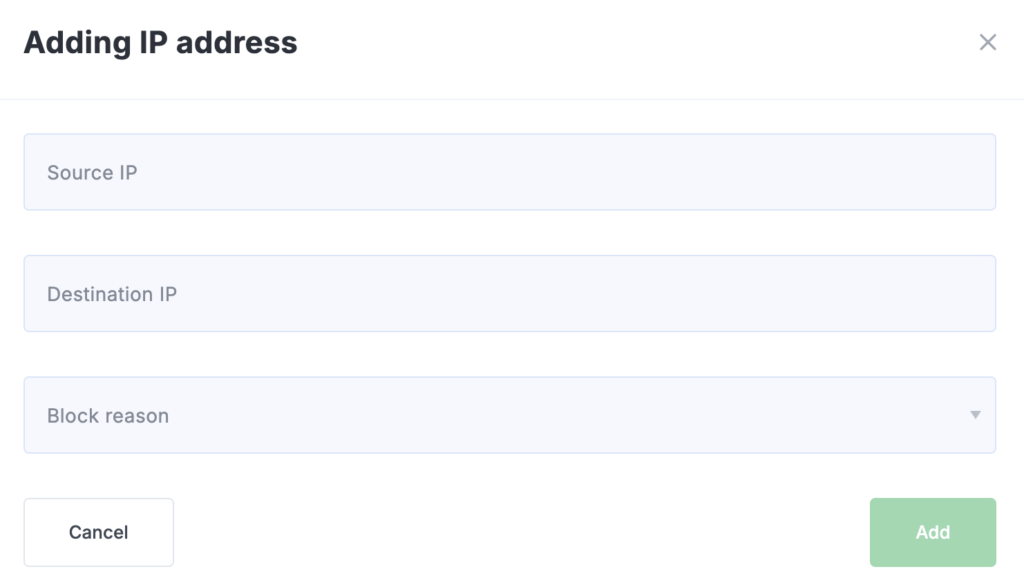Click the Block reason dropdown arrow

[975, 415]
